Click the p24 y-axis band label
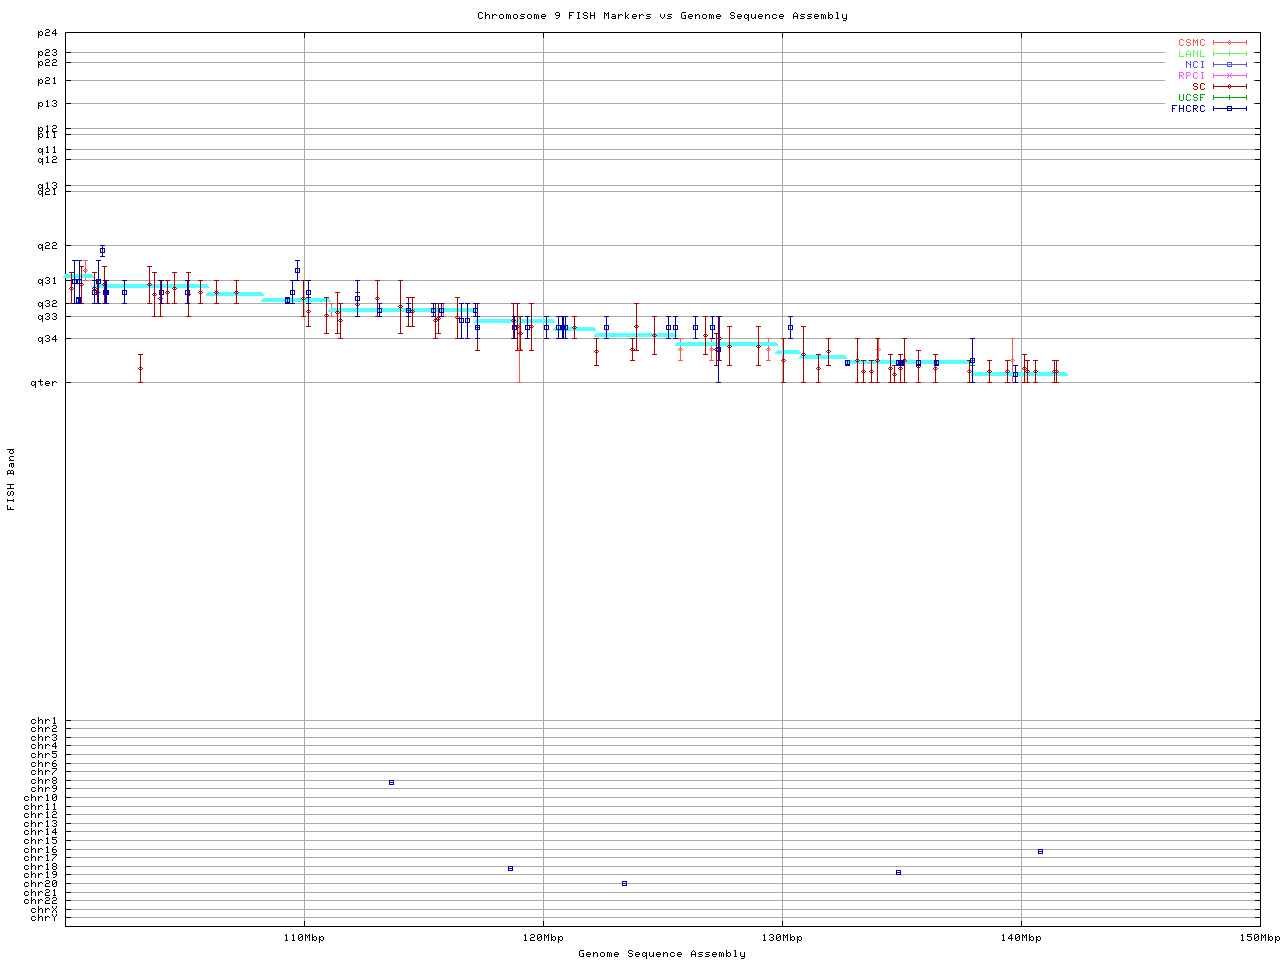This screenshot has height=960, width=1280. click(48, 33)
